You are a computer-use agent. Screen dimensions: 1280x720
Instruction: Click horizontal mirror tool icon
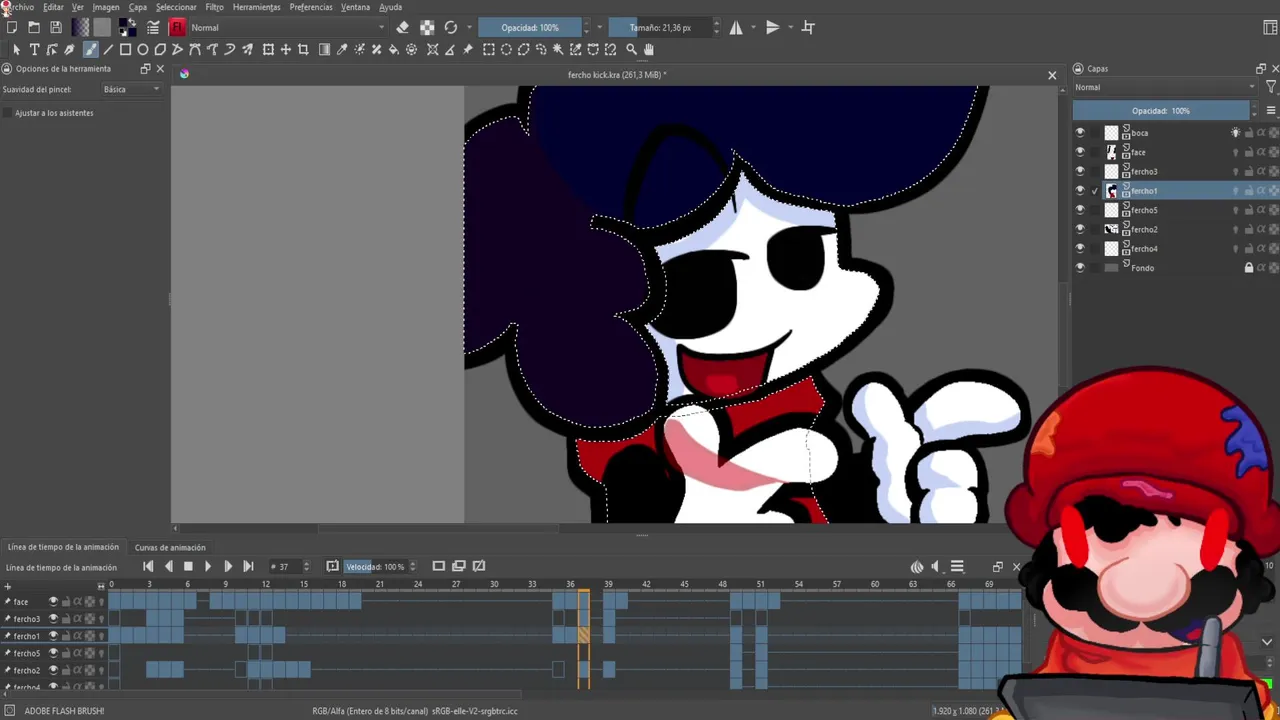[x=736, y=27]
